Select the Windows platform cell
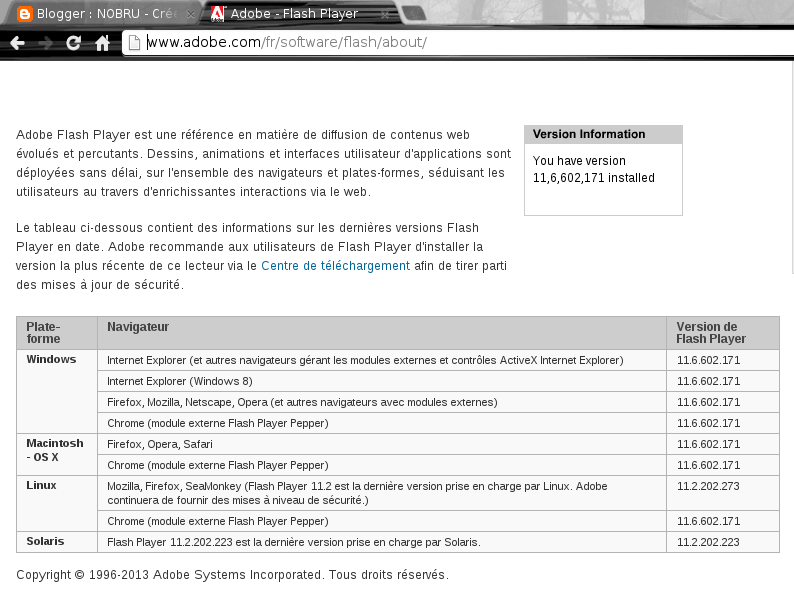Viewport: 794px width, 591px height. click(x=57, y=391)
